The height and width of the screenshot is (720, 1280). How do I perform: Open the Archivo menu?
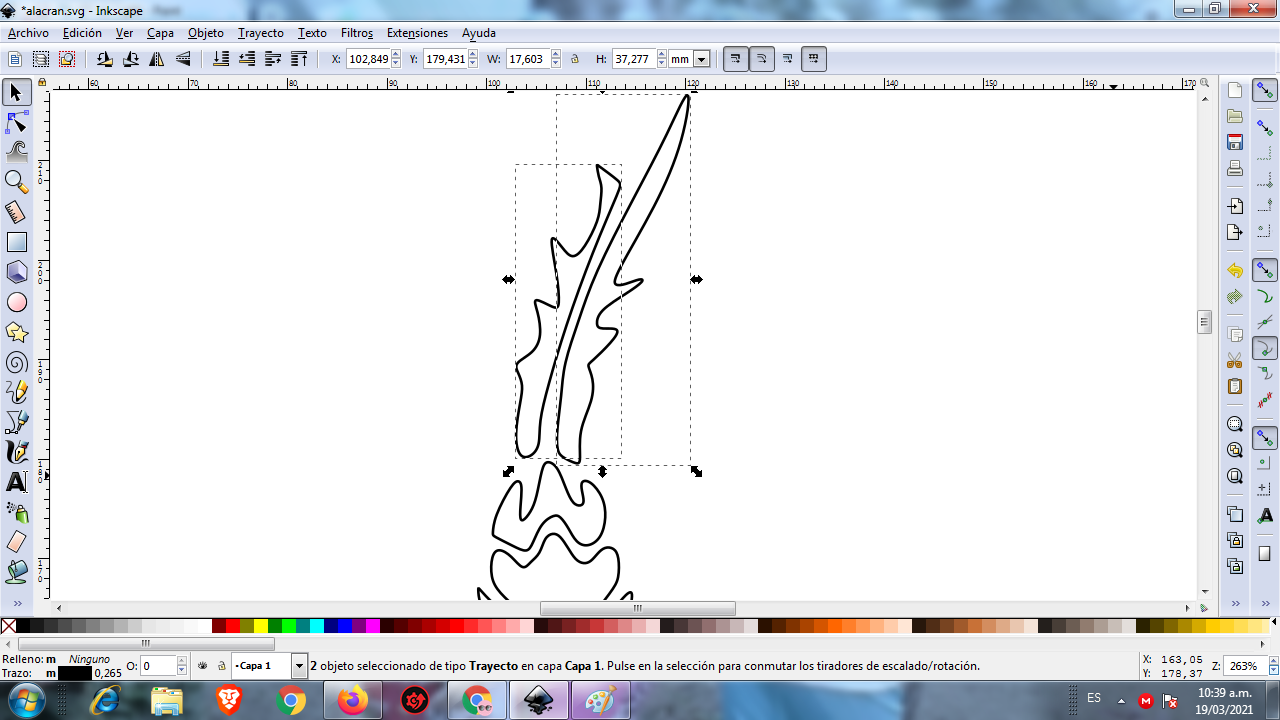pos(28,33)
